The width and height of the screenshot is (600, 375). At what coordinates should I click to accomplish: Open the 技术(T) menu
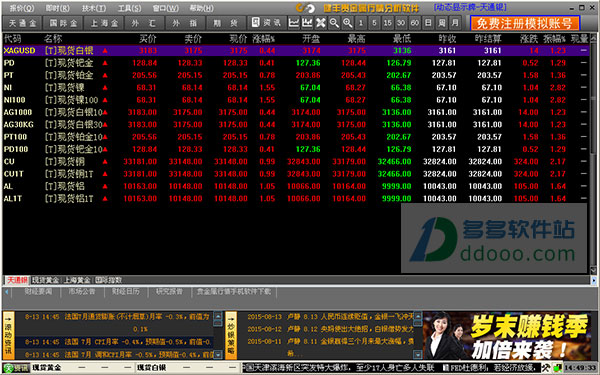tap(94, 8)
